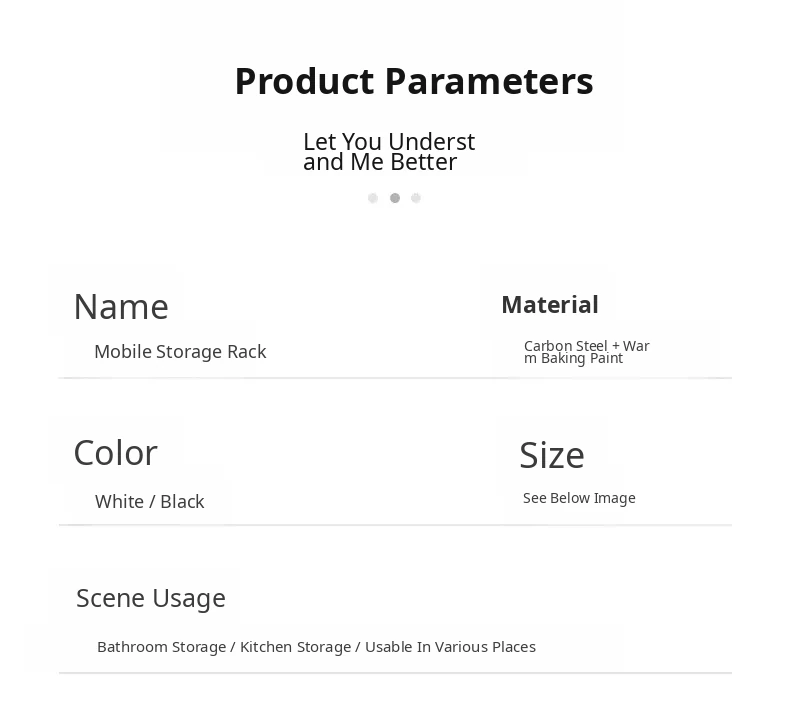Viewport: 790px width, 713px height.
Task: Click the third carousel pagination dot
Action: pyautogui.click(x=416, y=198)
